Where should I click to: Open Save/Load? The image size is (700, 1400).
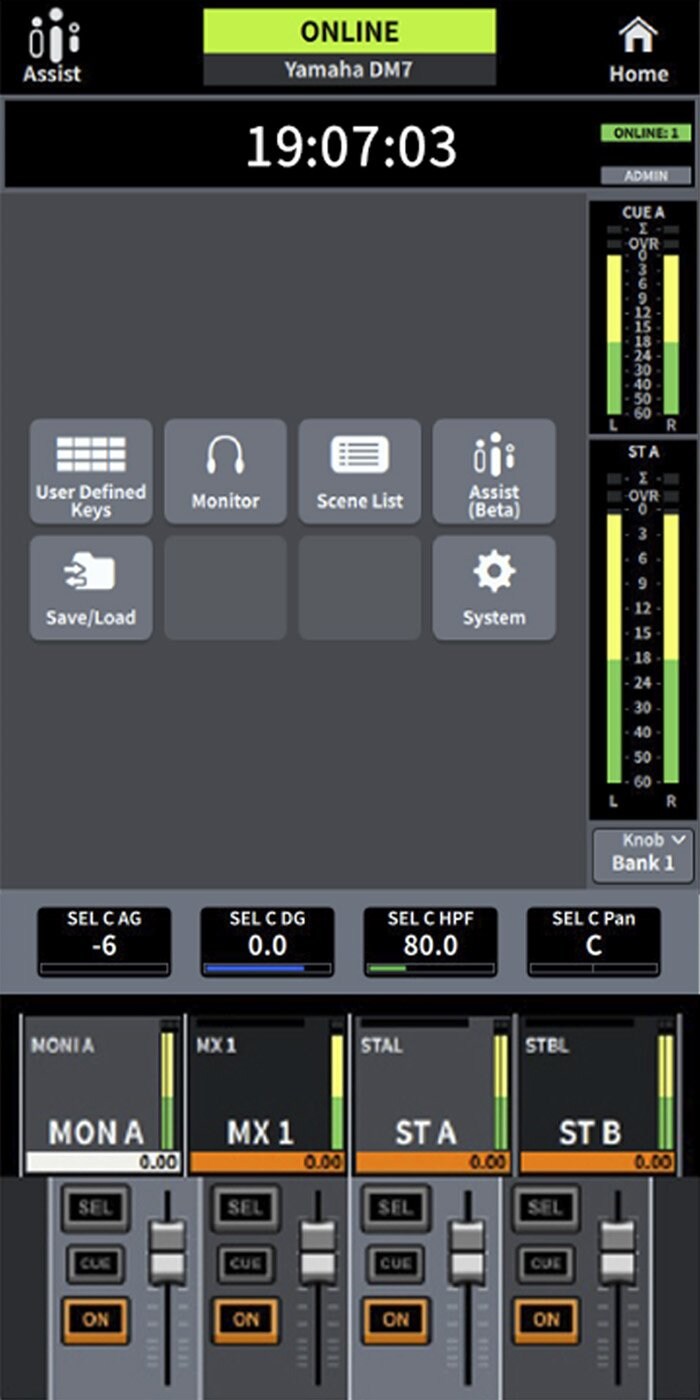click(x=91, y=588)
